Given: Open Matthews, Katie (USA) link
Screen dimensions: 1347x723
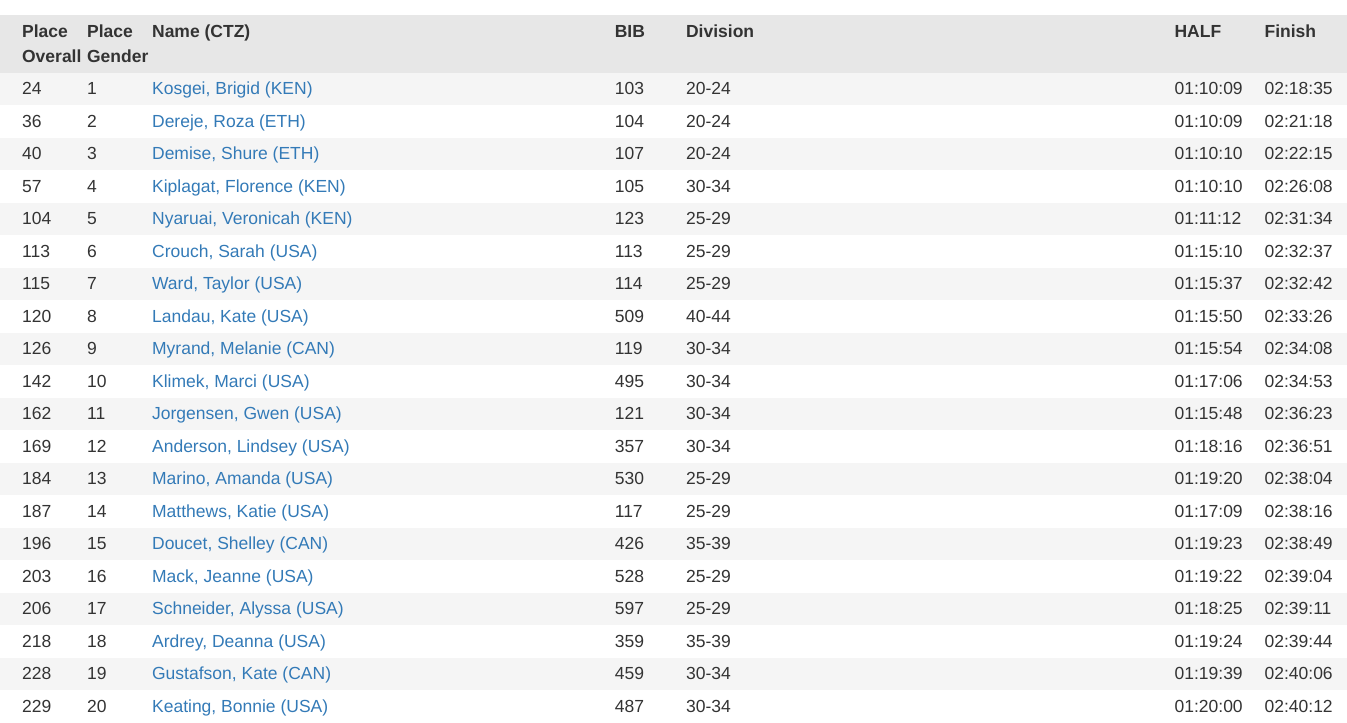Looking at the screenshot, I should click(x=240, y=511).
